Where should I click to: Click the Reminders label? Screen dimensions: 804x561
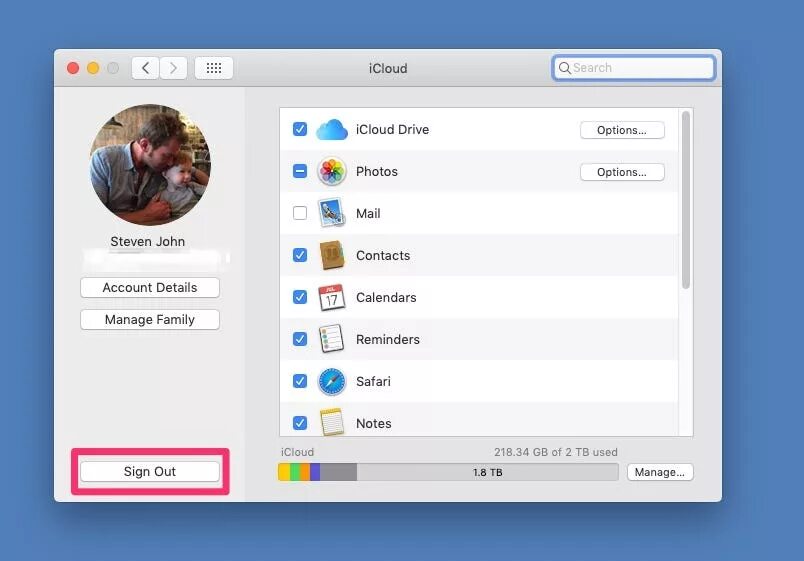(388, 339)
